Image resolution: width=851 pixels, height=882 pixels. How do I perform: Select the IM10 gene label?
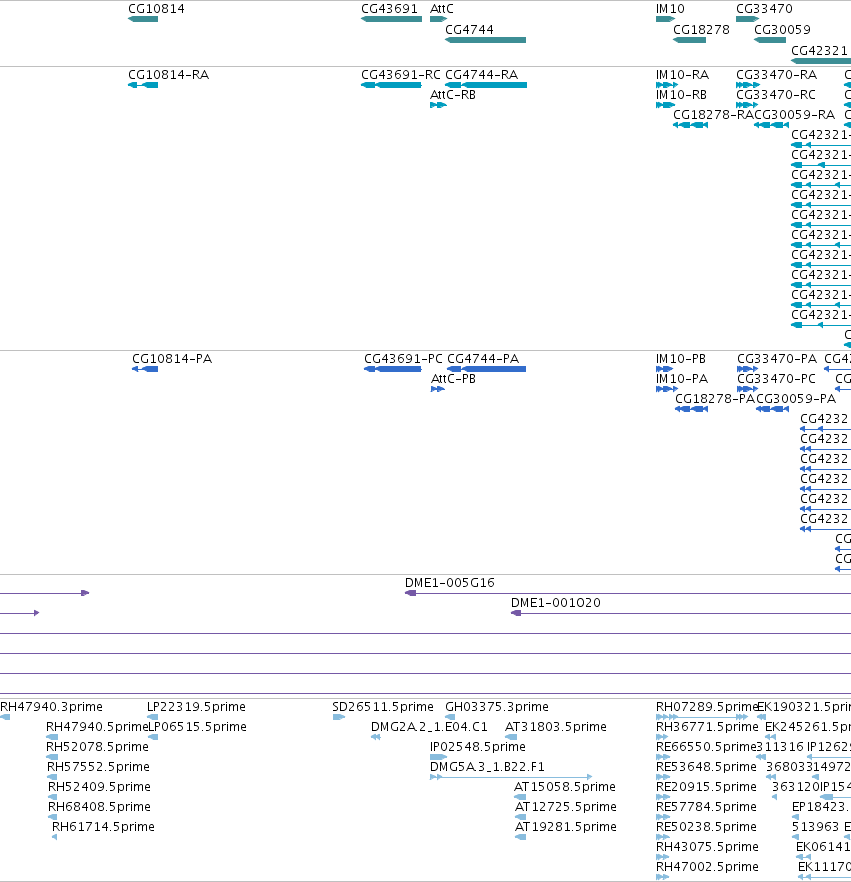point(670,9)
